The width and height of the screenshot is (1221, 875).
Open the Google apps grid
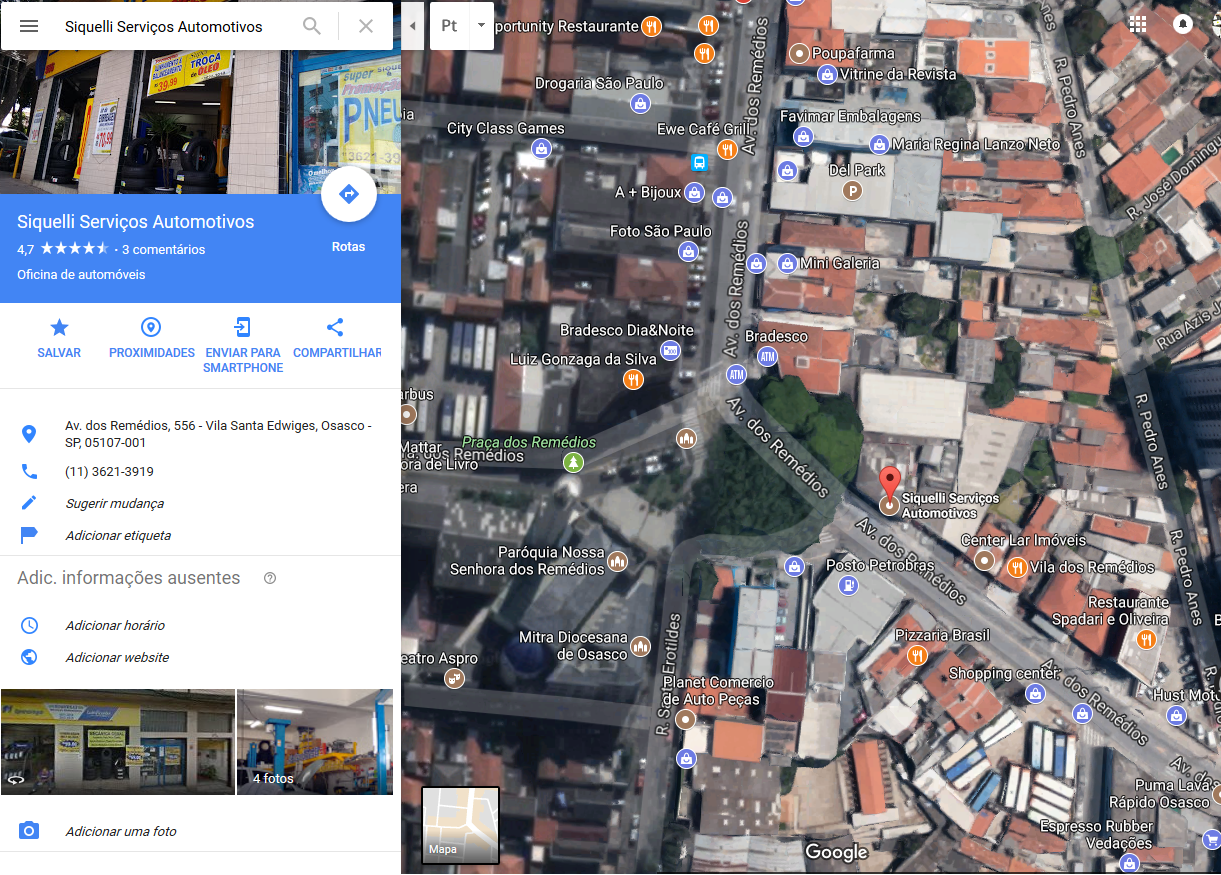click(x=1138, y=24)
